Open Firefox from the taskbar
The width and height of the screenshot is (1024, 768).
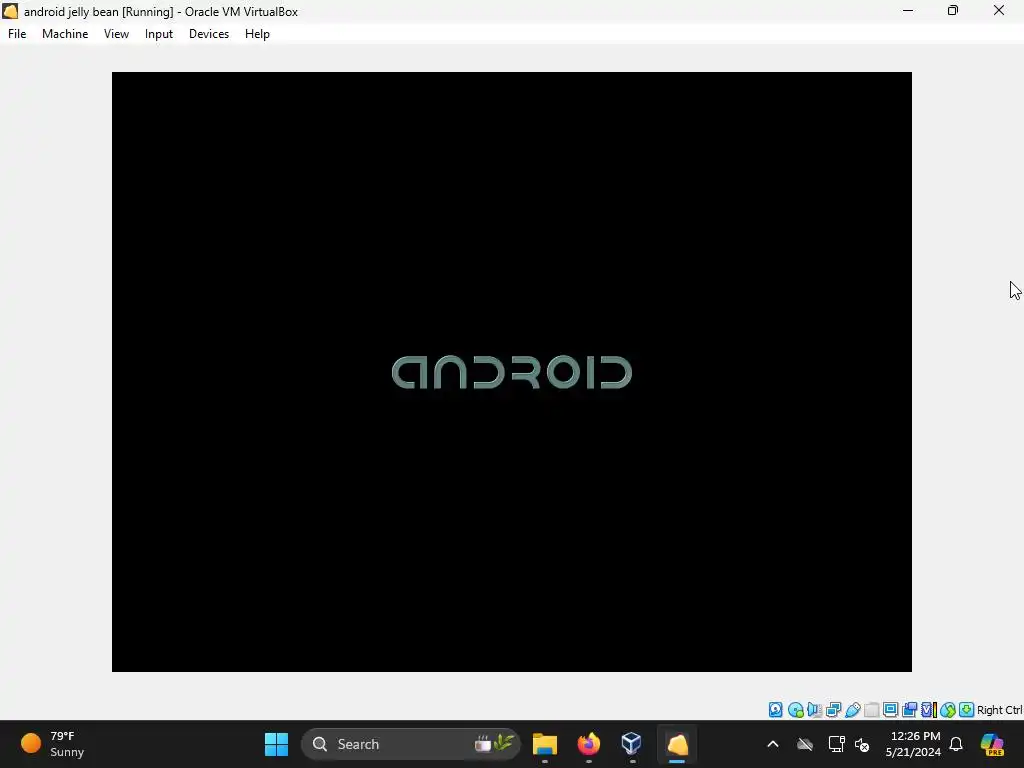tap(588, 744)
